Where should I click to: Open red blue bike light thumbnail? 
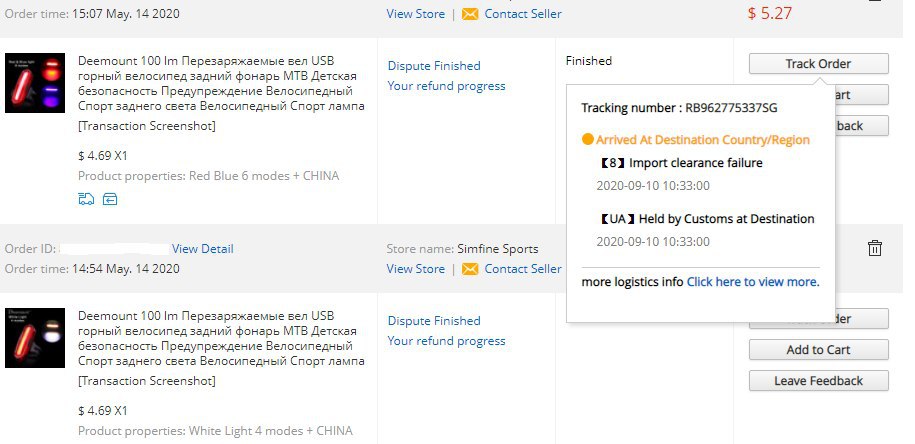[35, 83]
